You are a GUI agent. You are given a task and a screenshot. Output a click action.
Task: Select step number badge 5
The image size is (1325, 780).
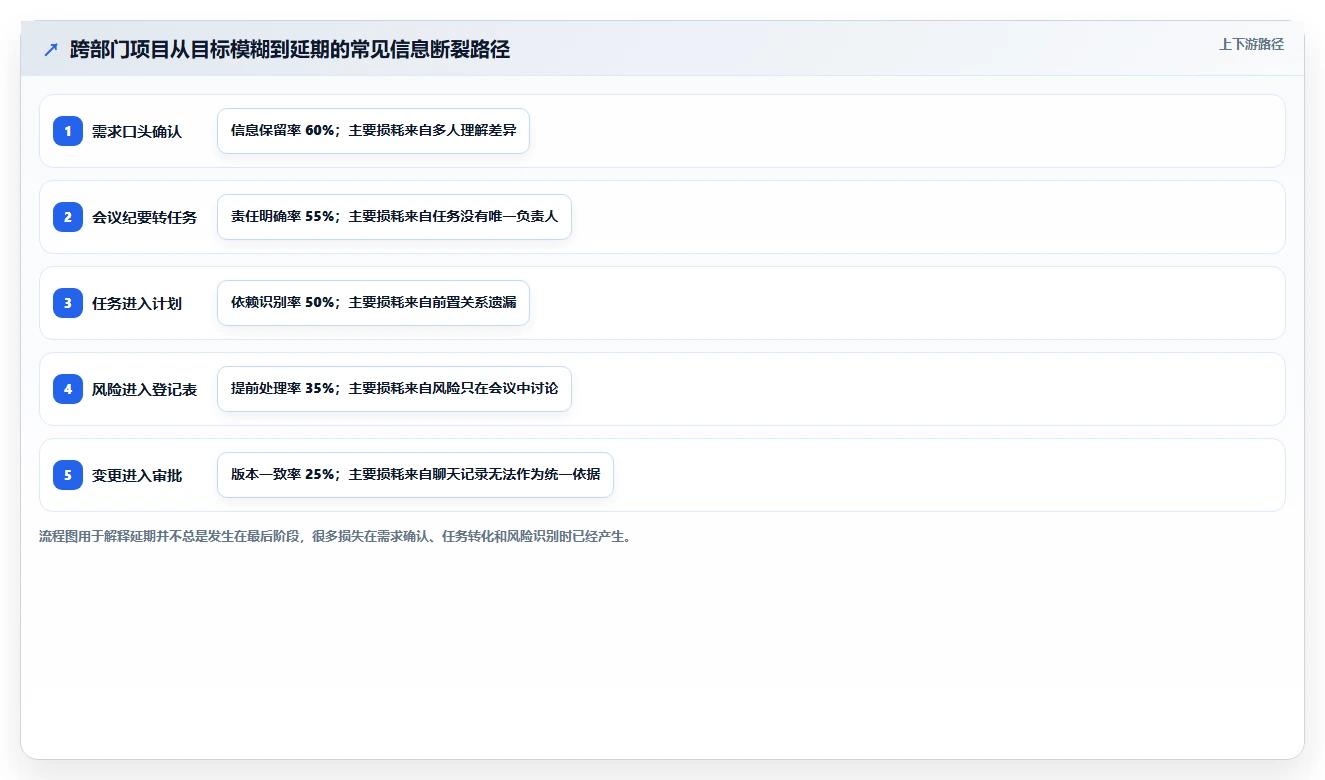tap(68, 475)
